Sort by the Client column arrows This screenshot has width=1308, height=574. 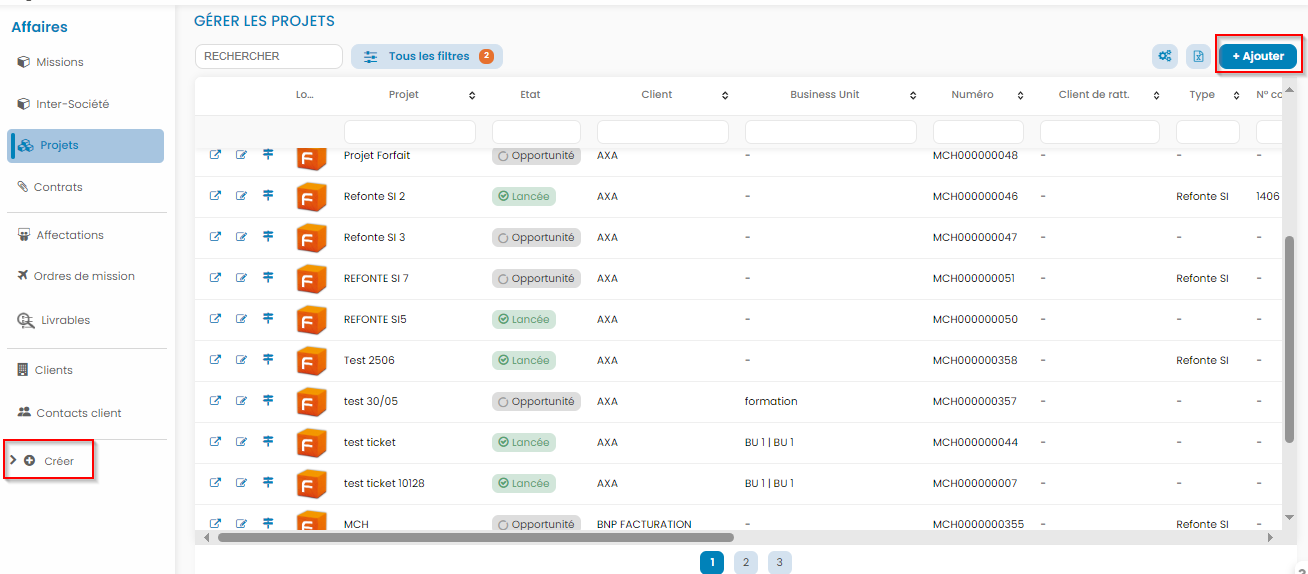[x=725, y=96]
